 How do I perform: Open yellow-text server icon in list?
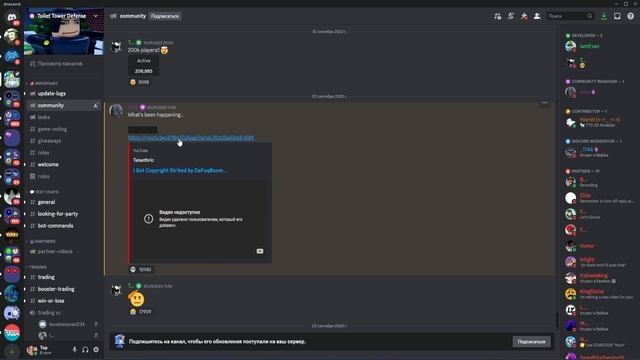tap(11, 235)
